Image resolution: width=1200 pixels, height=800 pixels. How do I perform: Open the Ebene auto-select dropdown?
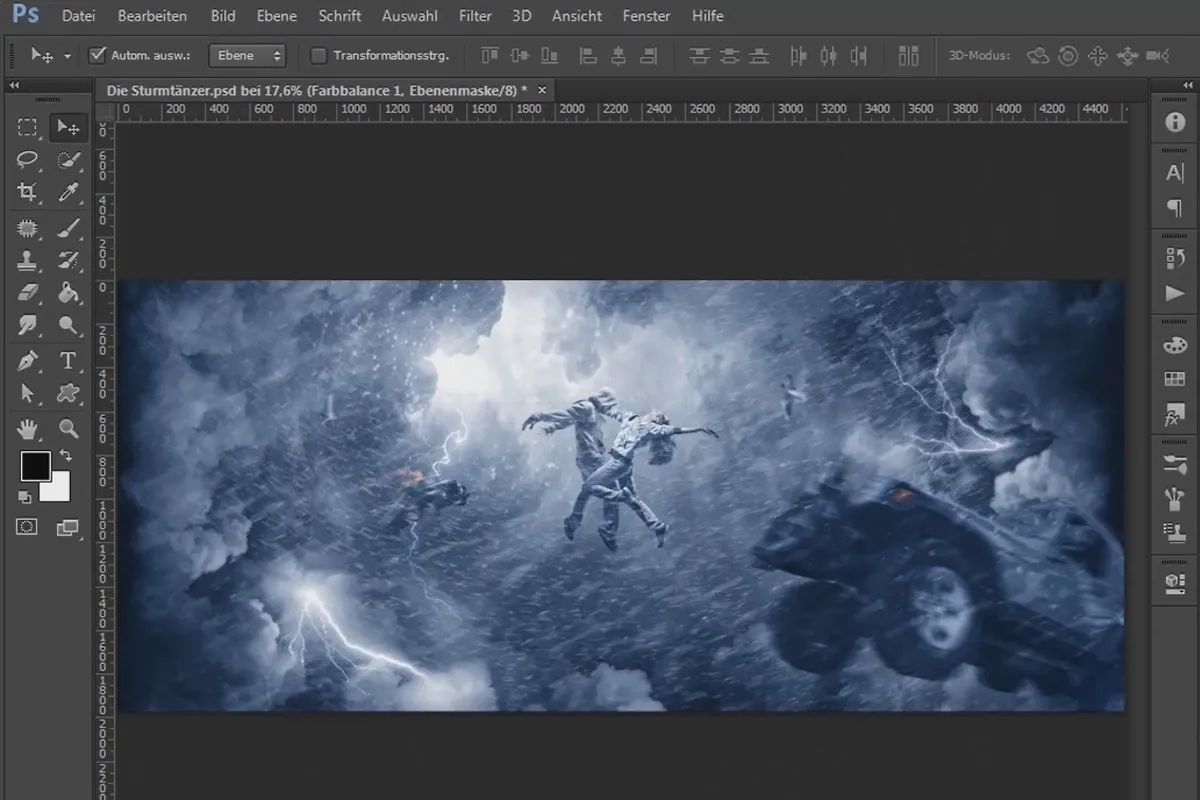247,55
